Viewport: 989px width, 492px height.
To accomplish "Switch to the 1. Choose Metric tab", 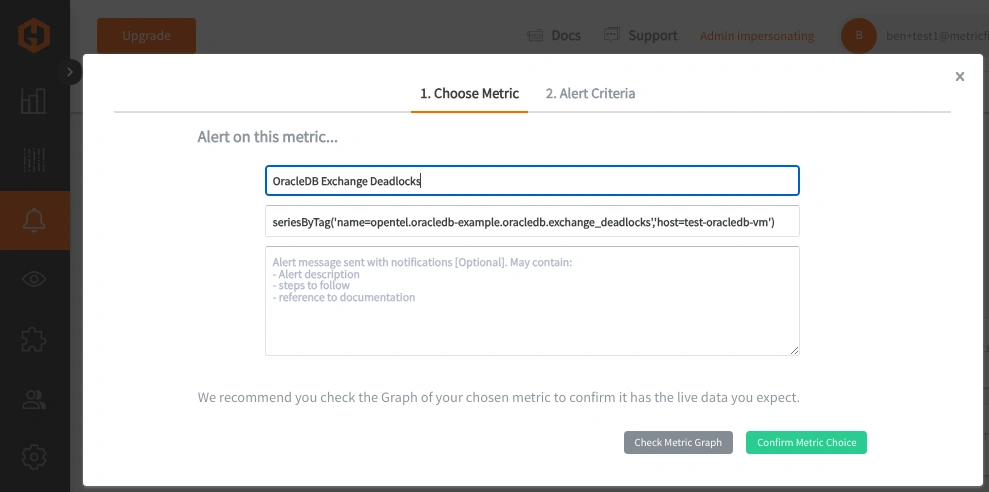I will 469,93.
